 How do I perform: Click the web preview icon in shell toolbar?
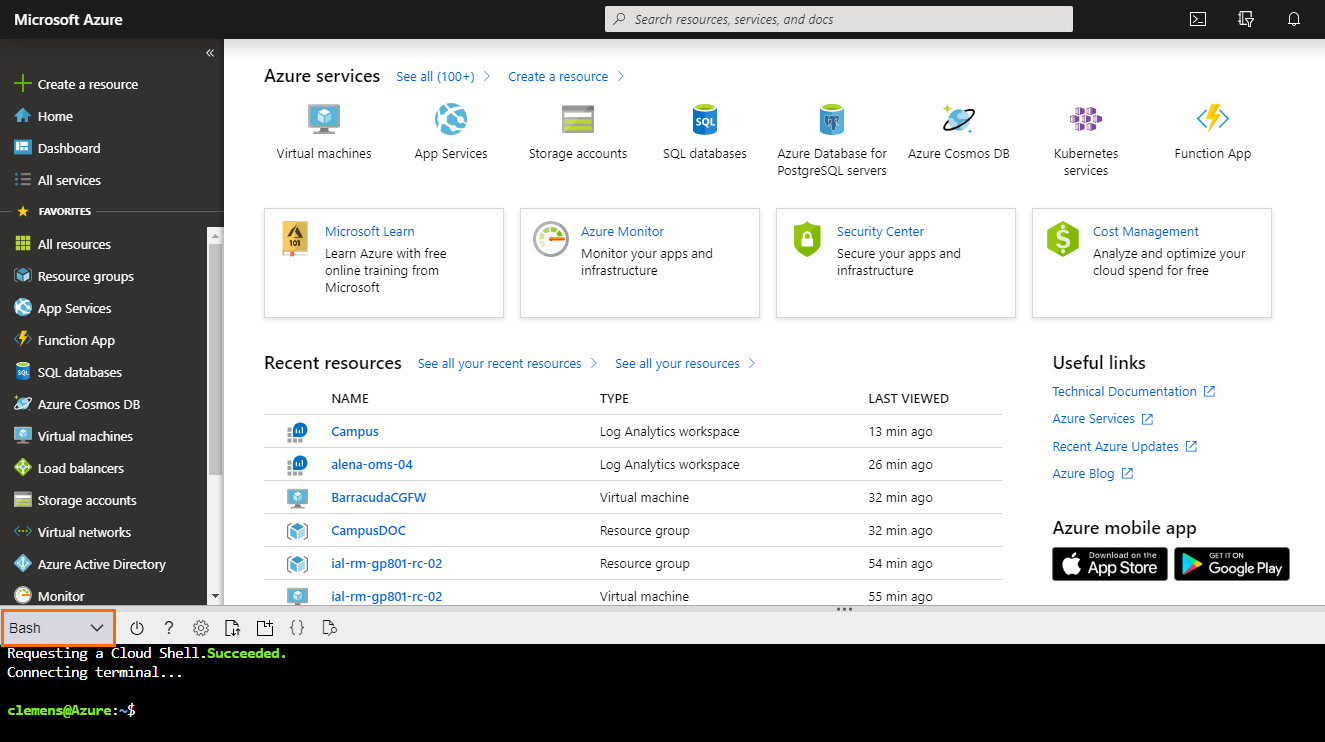329,628
